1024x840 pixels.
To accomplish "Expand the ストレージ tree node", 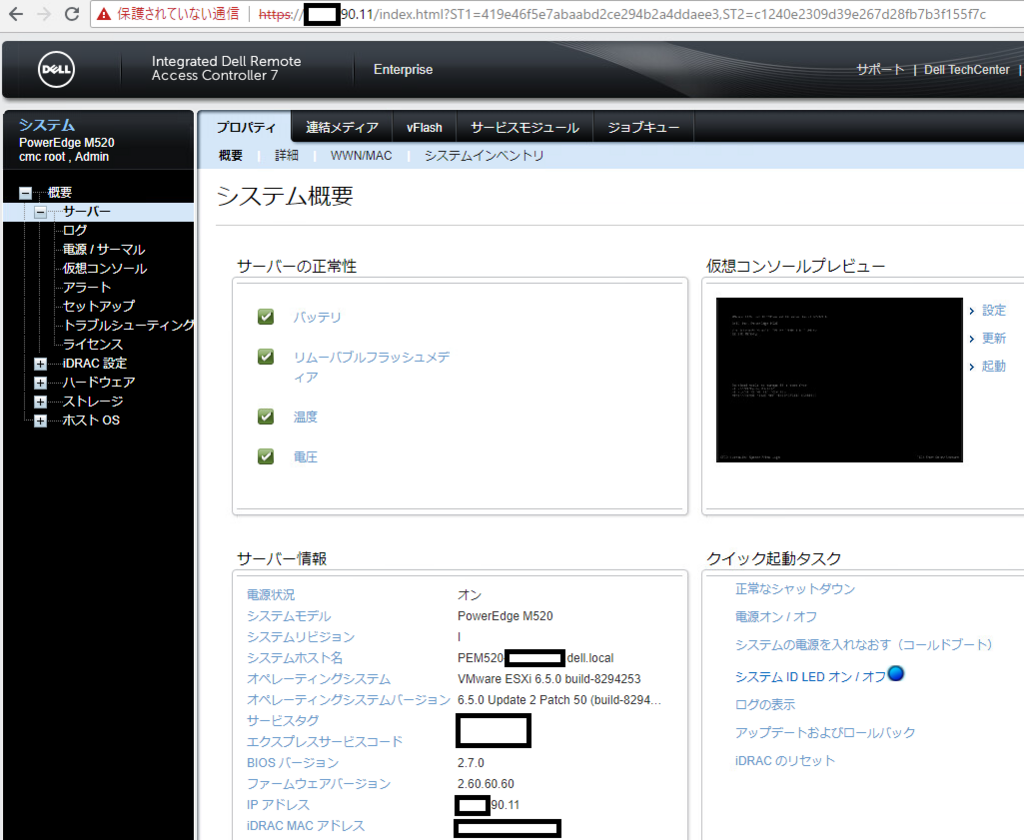I will 40,402.
